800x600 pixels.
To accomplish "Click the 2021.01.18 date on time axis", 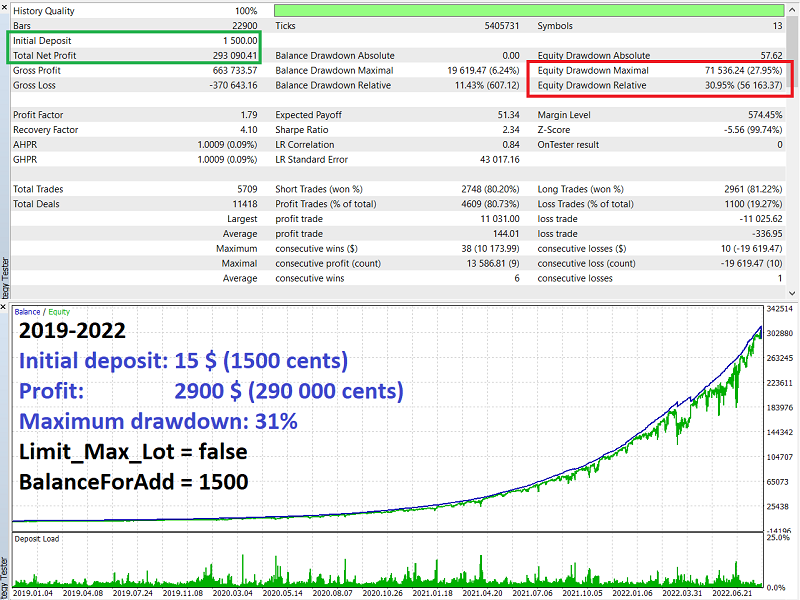I will (x=433, y=593).
